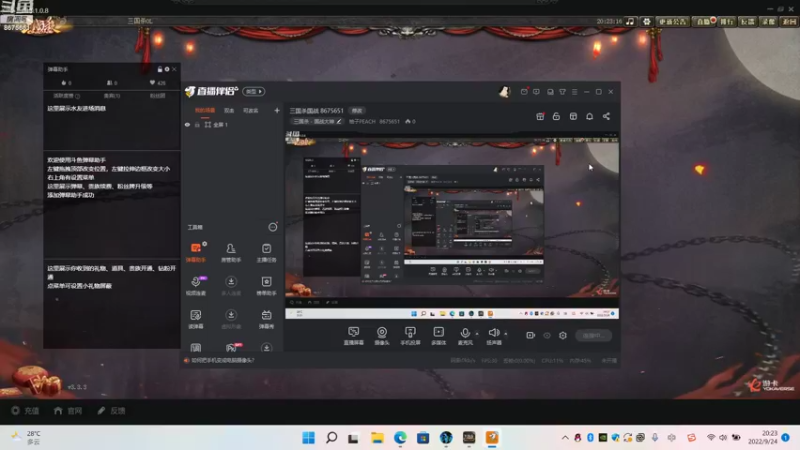The width and height of the screenshot is (800, 450).
Task: Toggle the padlock icon above the preview
Action: pyautogui.click(x=556, y=116)
